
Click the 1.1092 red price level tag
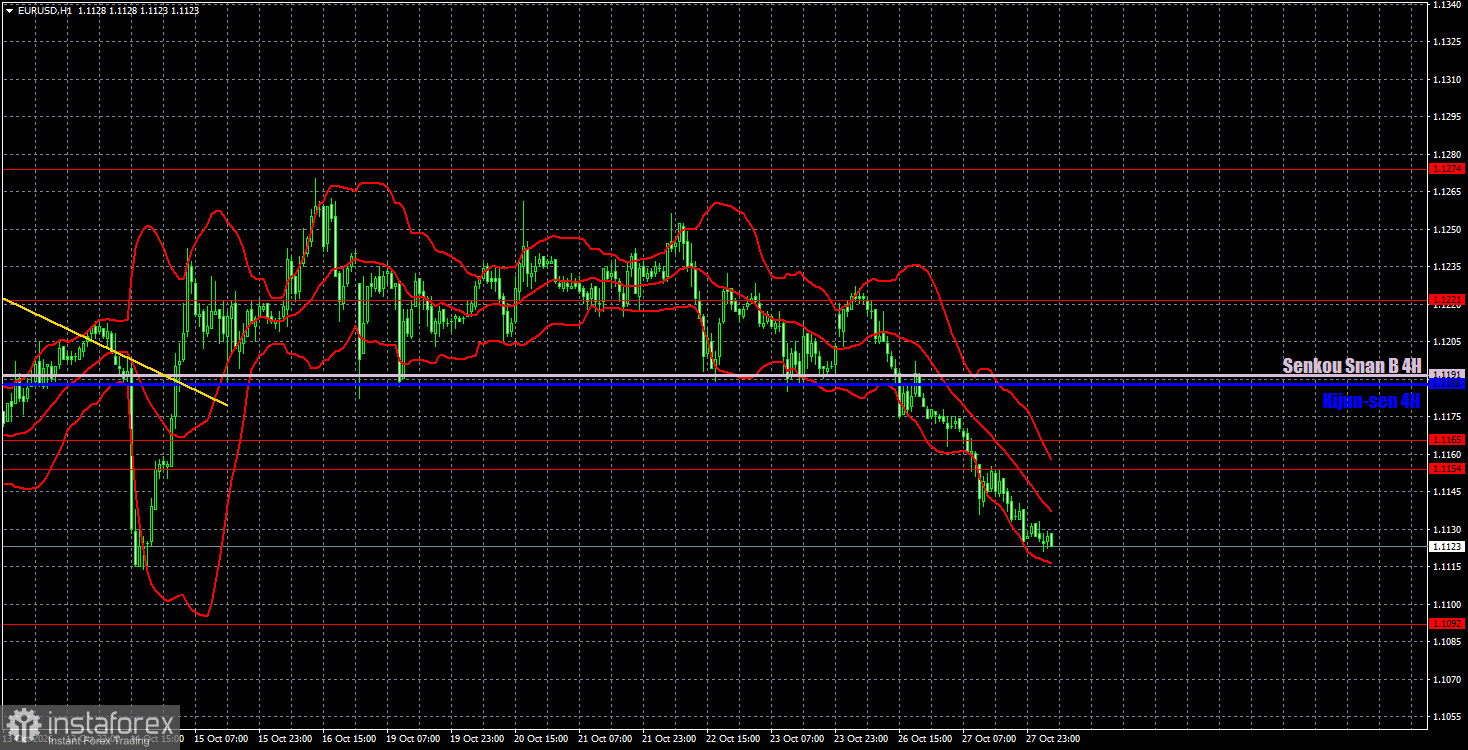(x=1447, y=623)
